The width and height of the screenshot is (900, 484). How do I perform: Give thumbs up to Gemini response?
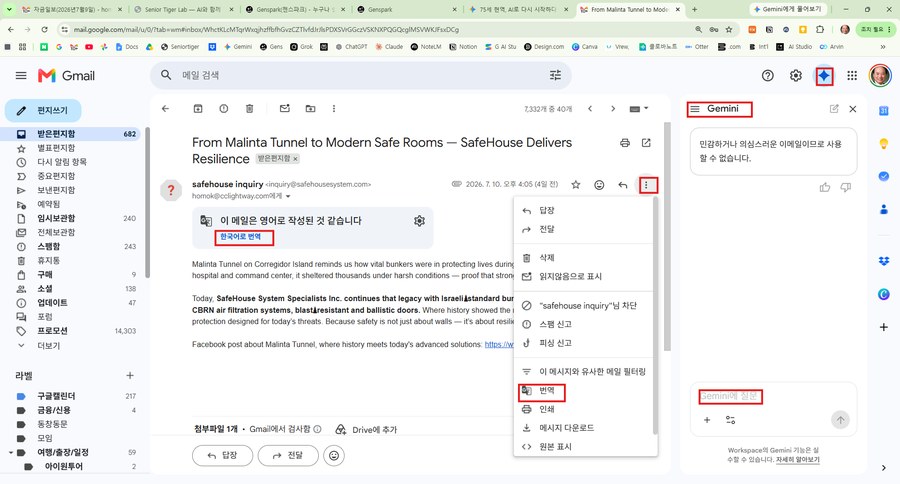point(825,187)
